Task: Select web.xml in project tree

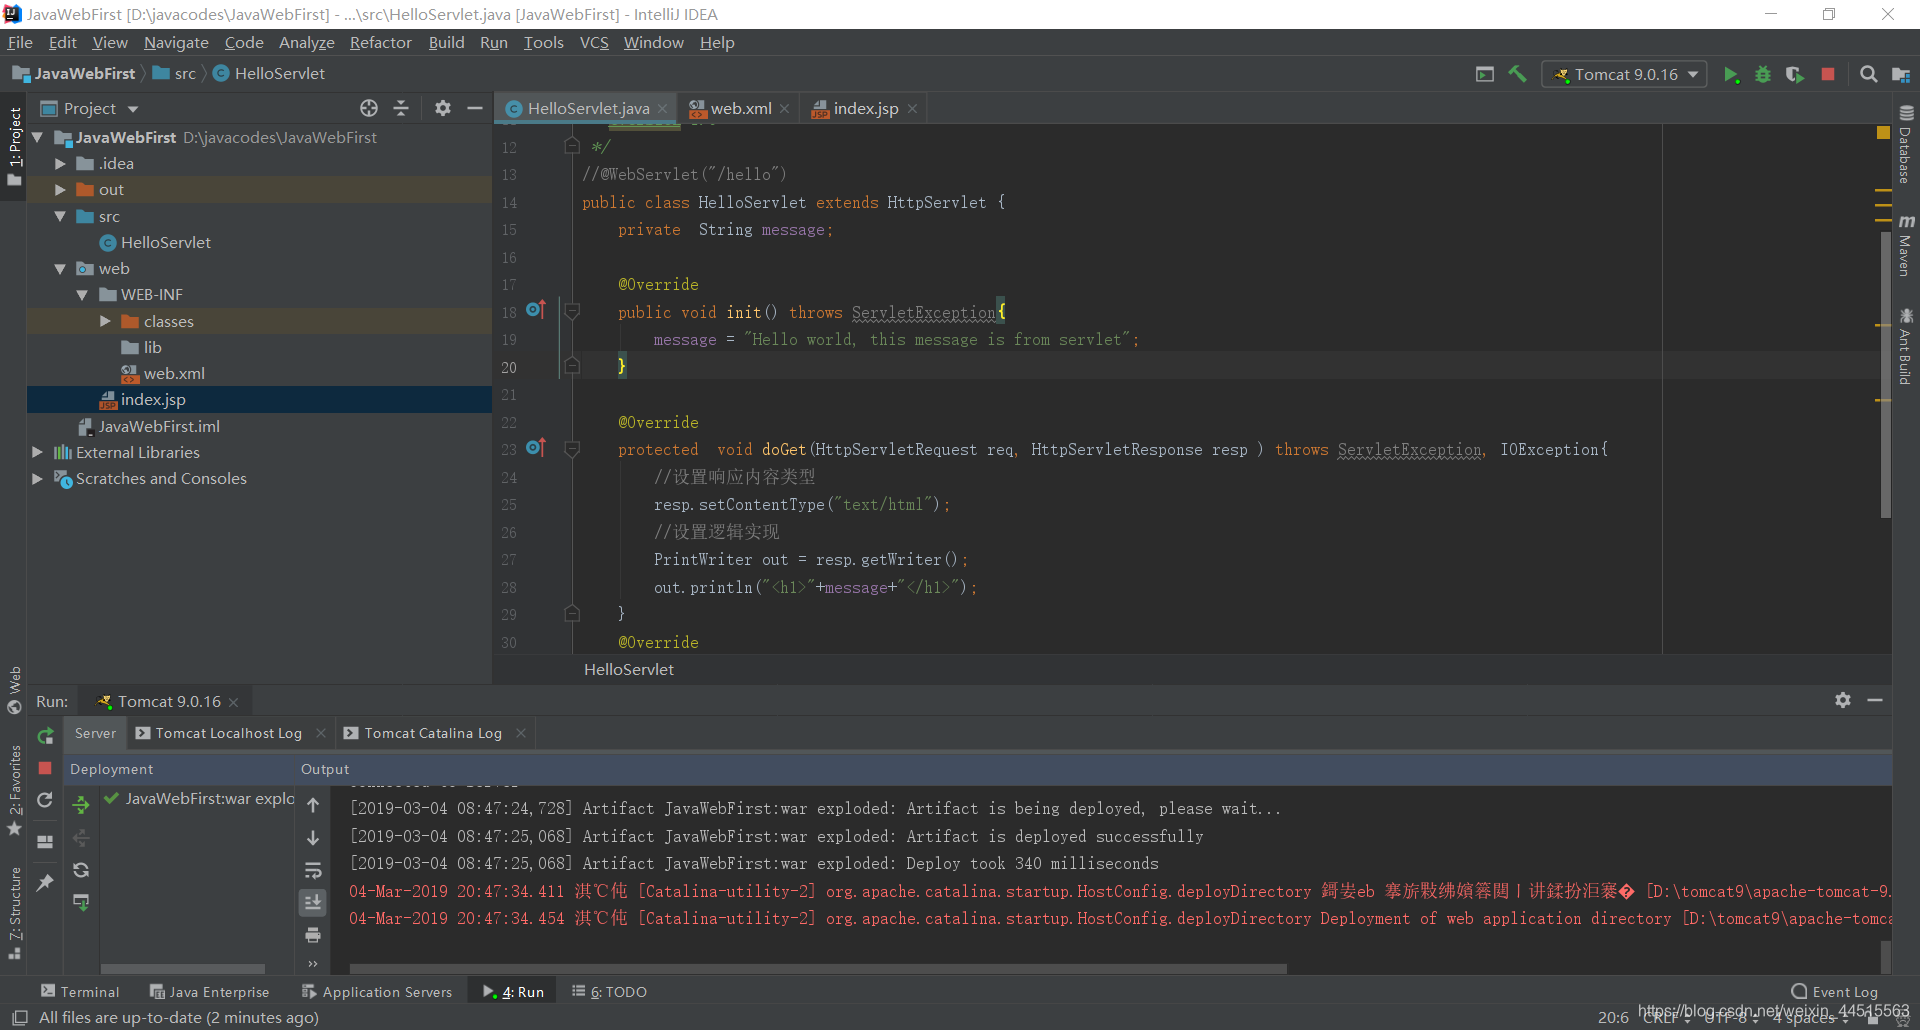Action: tap(173, 373)
